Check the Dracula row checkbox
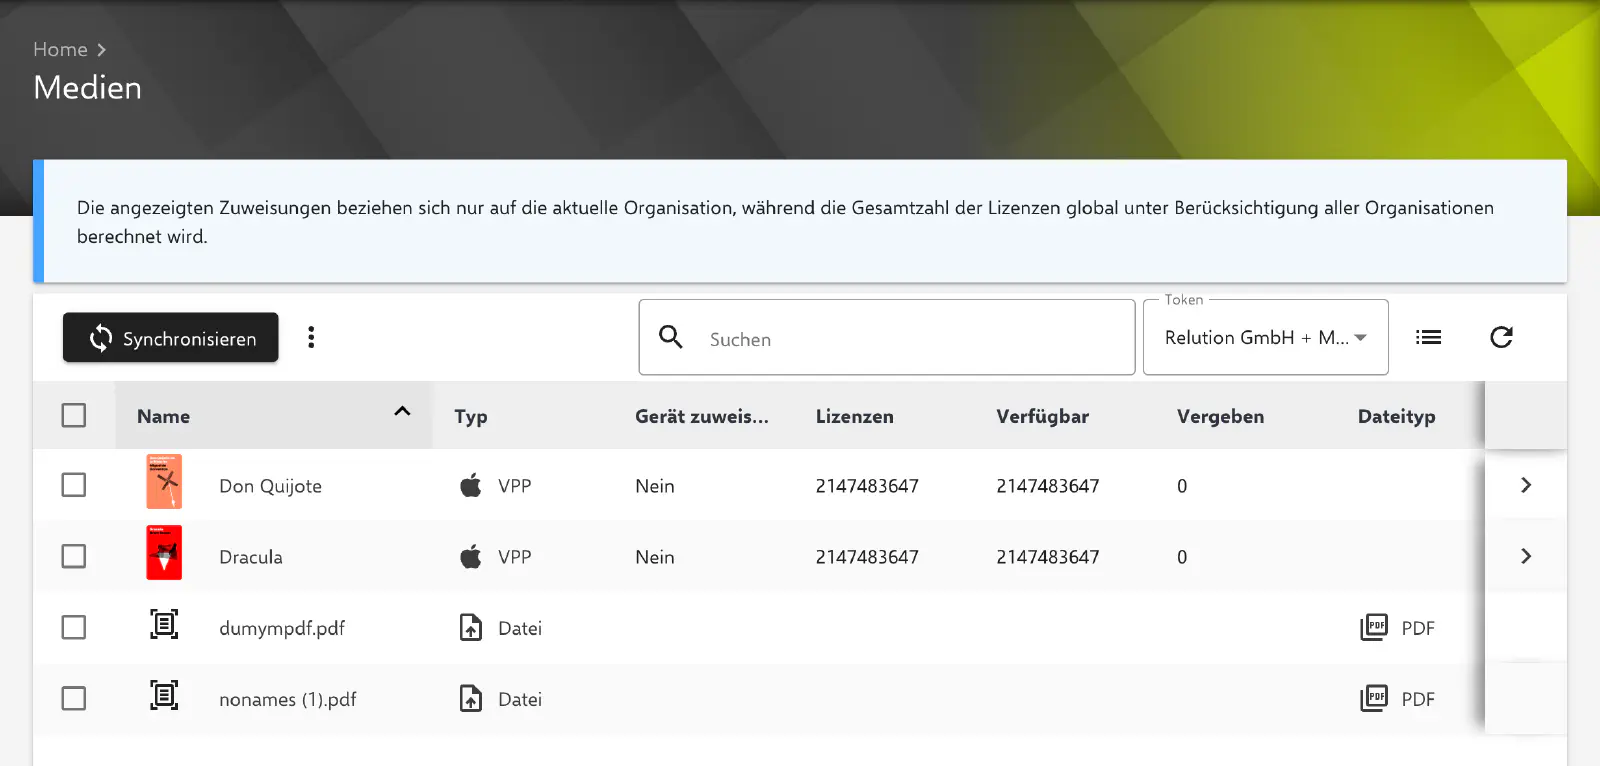The image size is (1600, 766). point(74,556)
